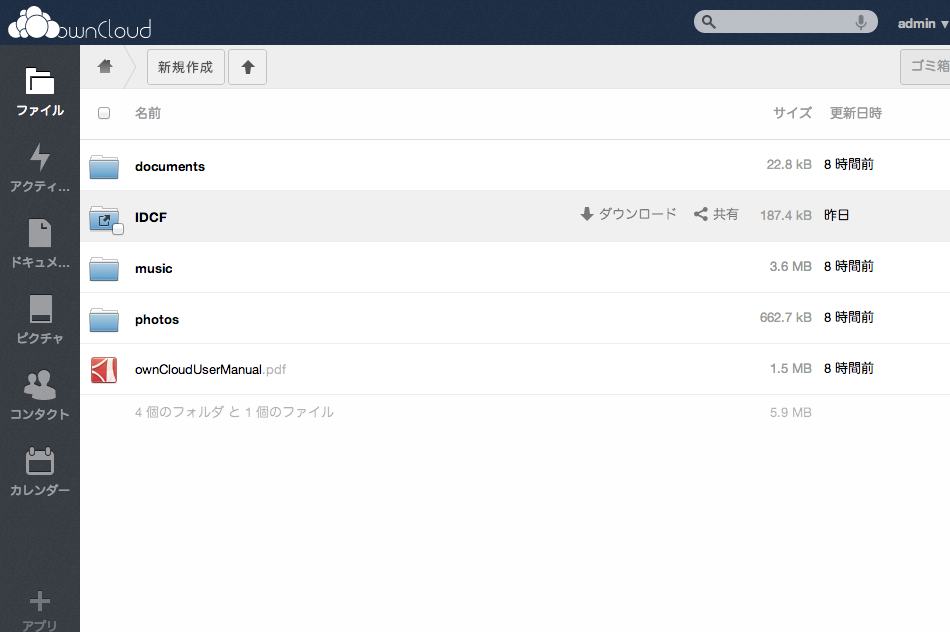950x632 pixels.
Task: Click the documents folder icon
Action: 104,167
